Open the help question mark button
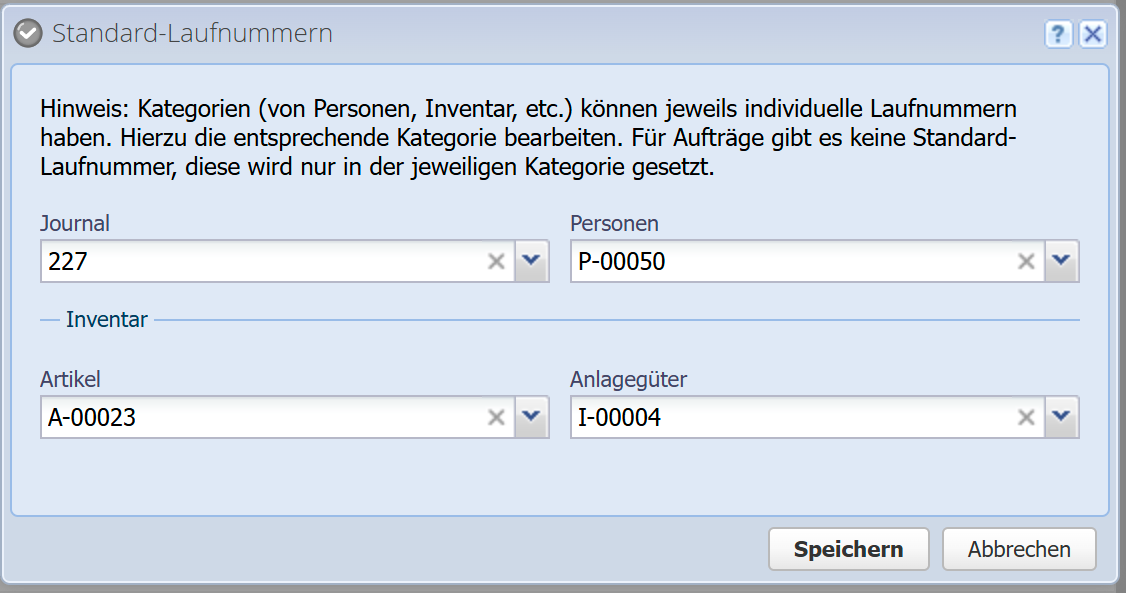The image size is (1126, 593). (1059, 35)
